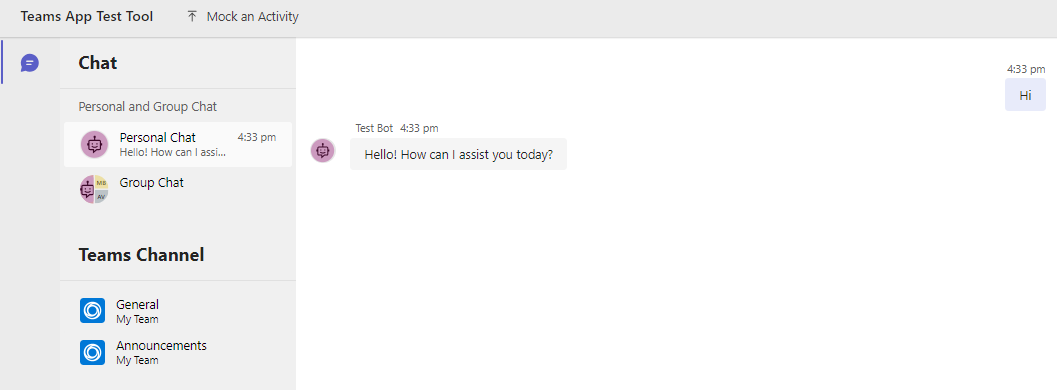Click the Teams App Test Tool title
Image resolution: width=1057 pixels, height=390 pixels.
point(87,16)
